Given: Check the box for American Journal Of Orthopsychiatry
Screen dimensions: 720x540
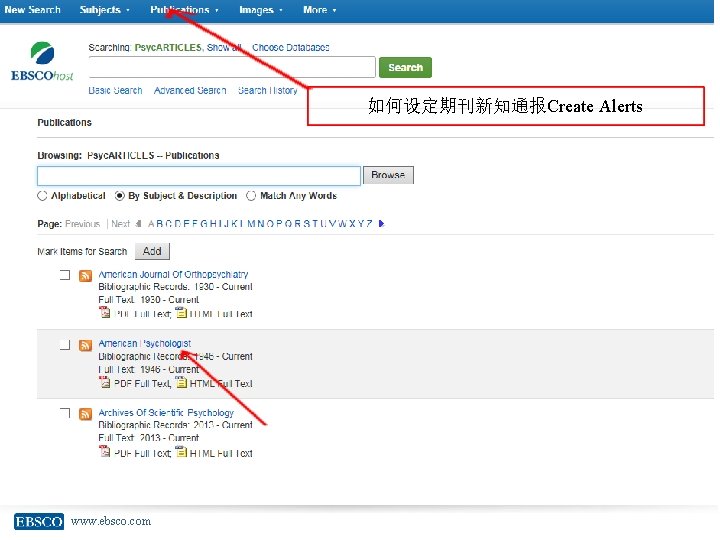Looking at the screenshot, I should coord(65,275).
